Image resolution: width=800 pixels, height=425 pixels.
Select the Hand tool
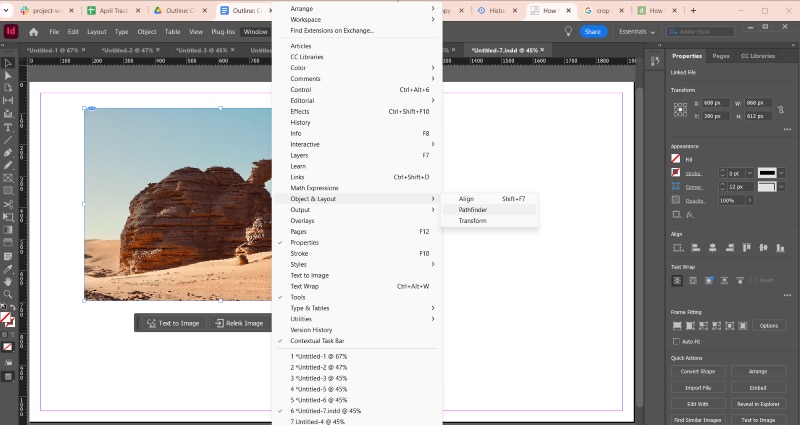(8, 282)
